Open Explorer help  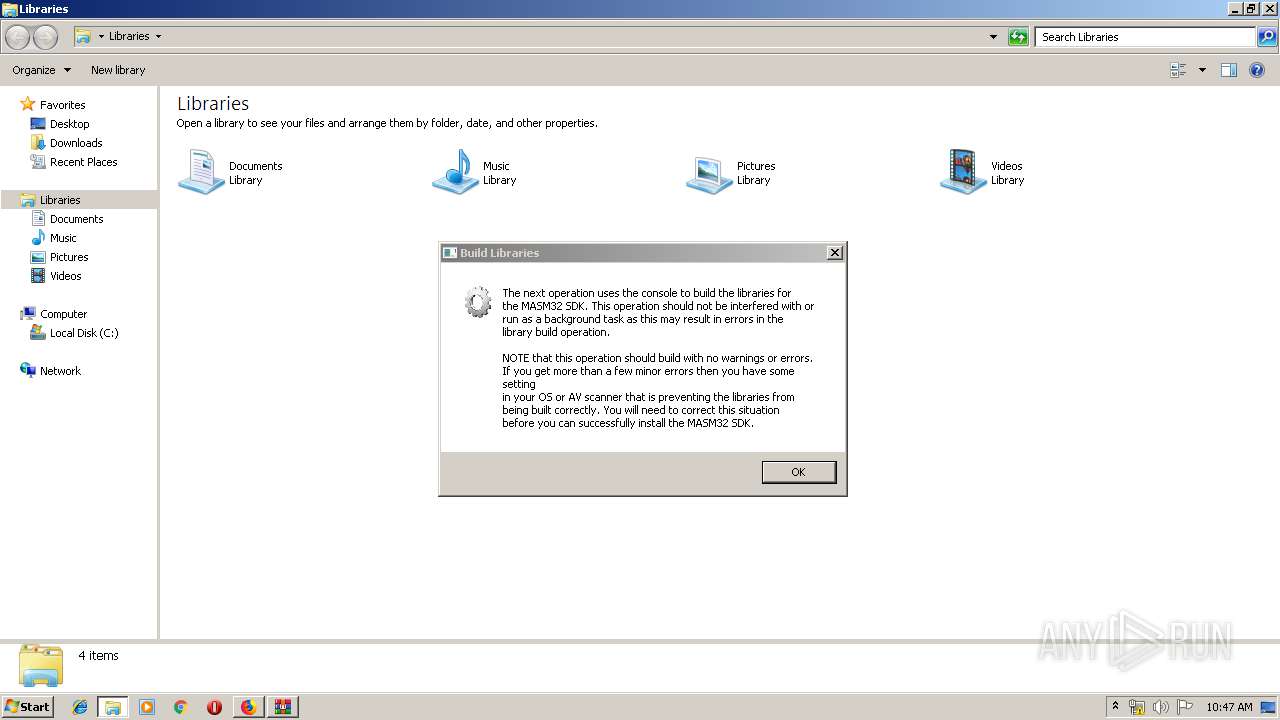tap(1258, 70)
